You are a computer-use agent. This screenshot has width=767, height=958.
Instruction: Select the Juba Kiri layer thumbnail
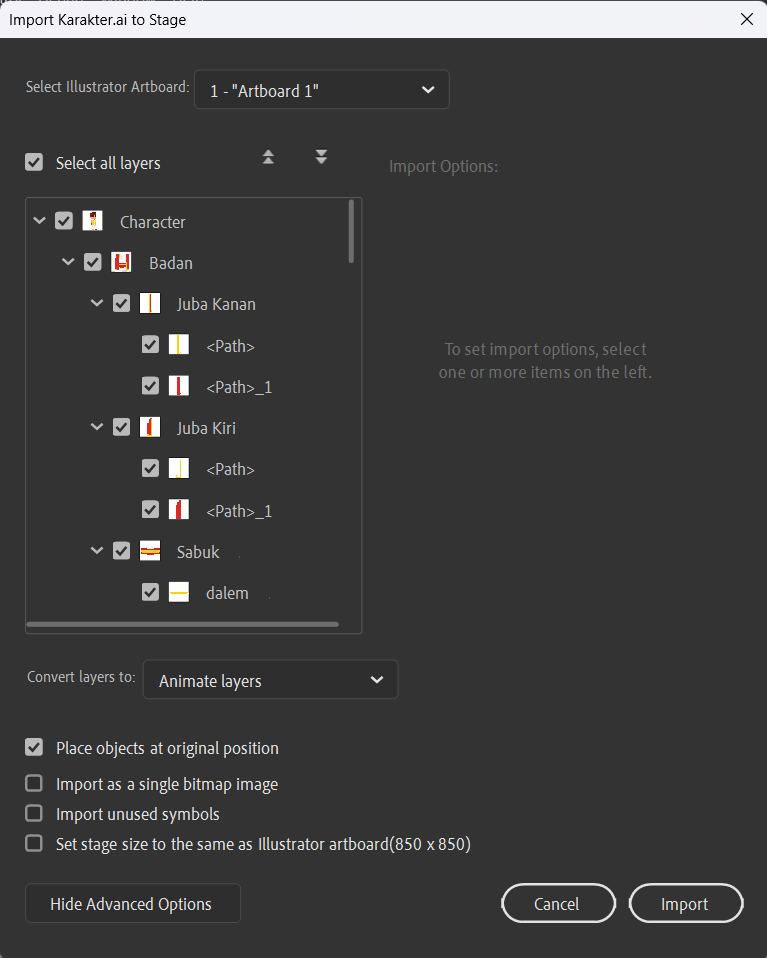150,427
